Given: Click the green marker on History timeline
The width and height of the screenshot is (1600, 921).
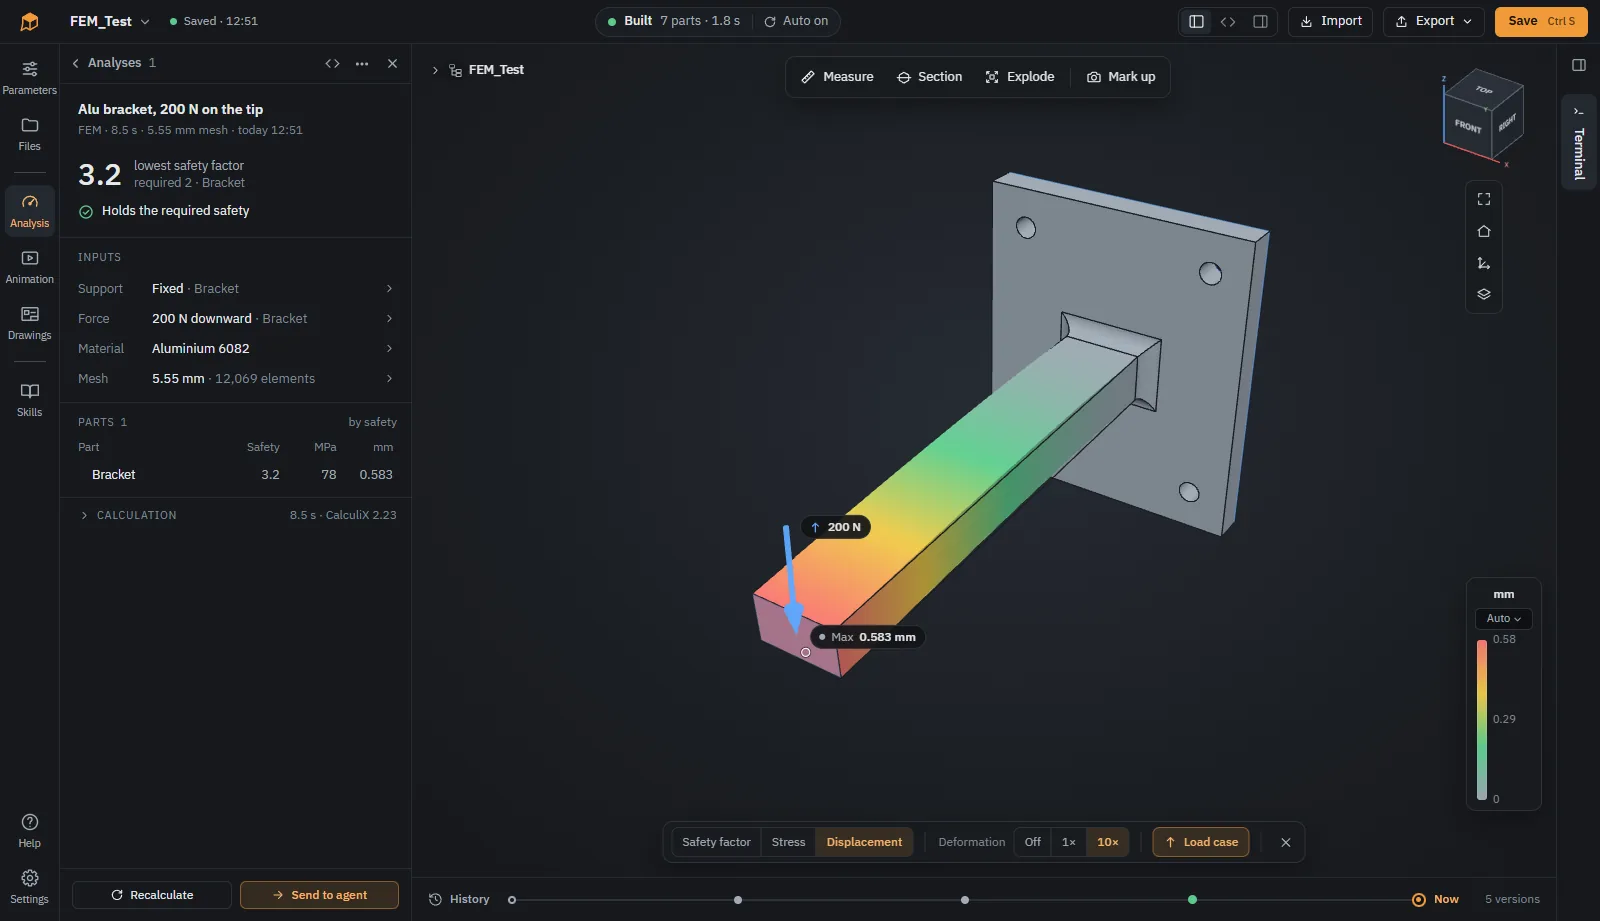Looking at the screenshot, I should click(1192, 900).
